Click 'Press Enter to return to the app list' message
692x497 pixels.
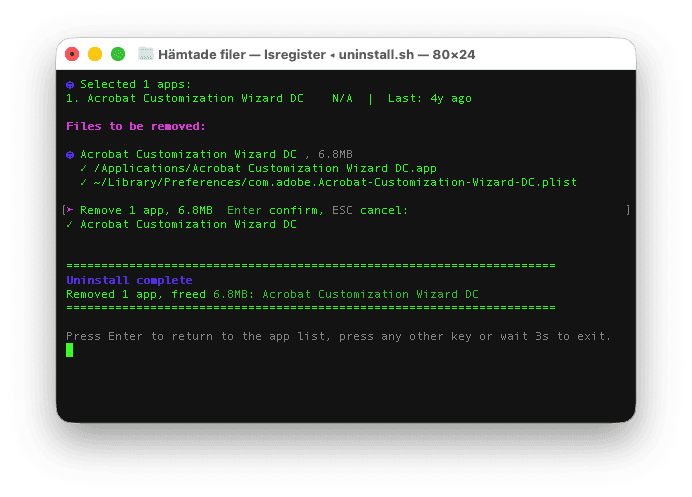(338, 336)
